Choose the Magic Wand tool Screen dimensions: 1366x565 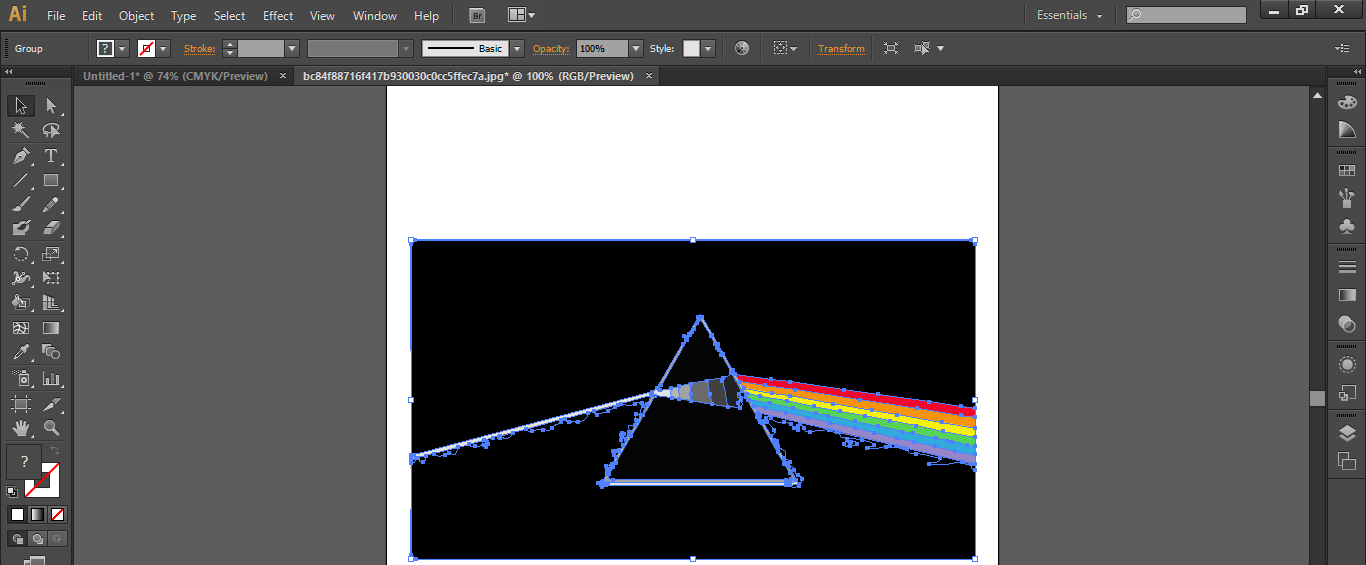pyautogui.click(x=20, y=130)
